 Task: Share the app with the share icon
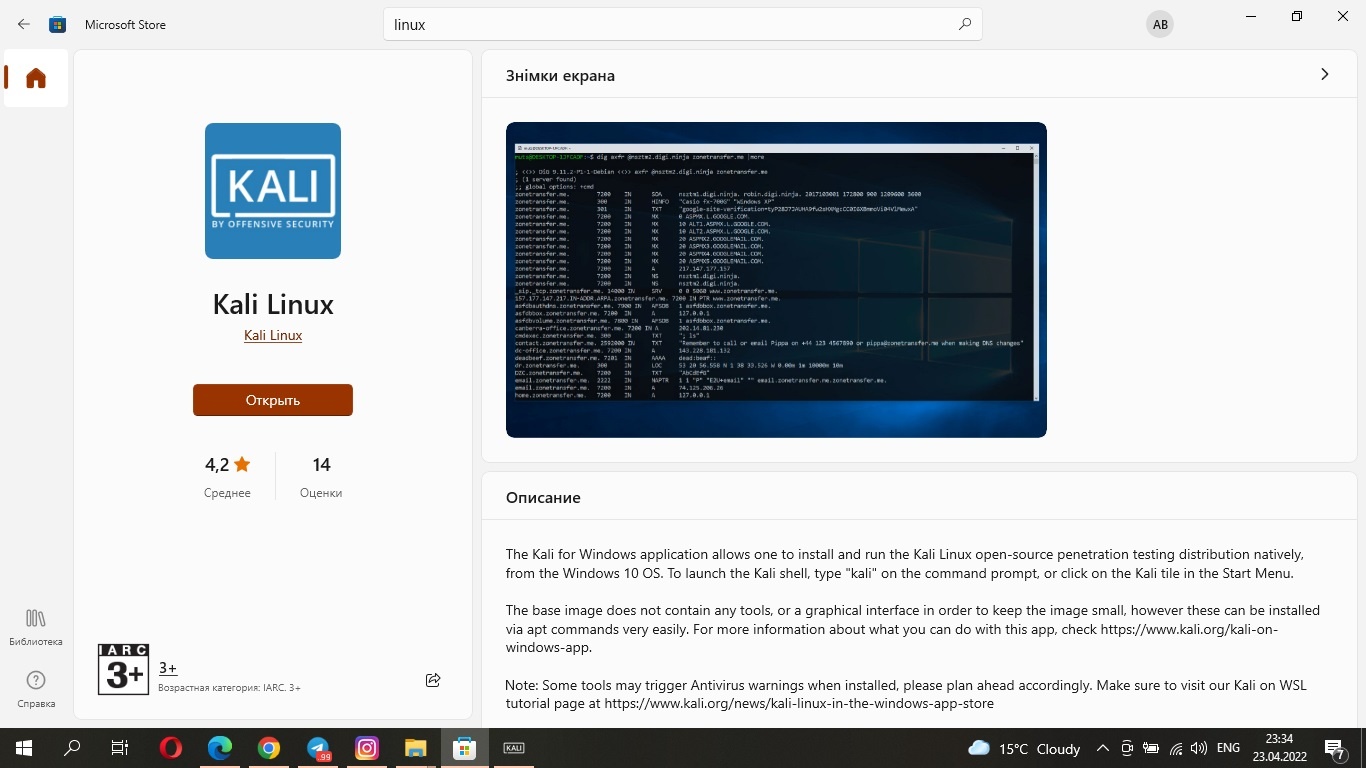click(433, 680)
